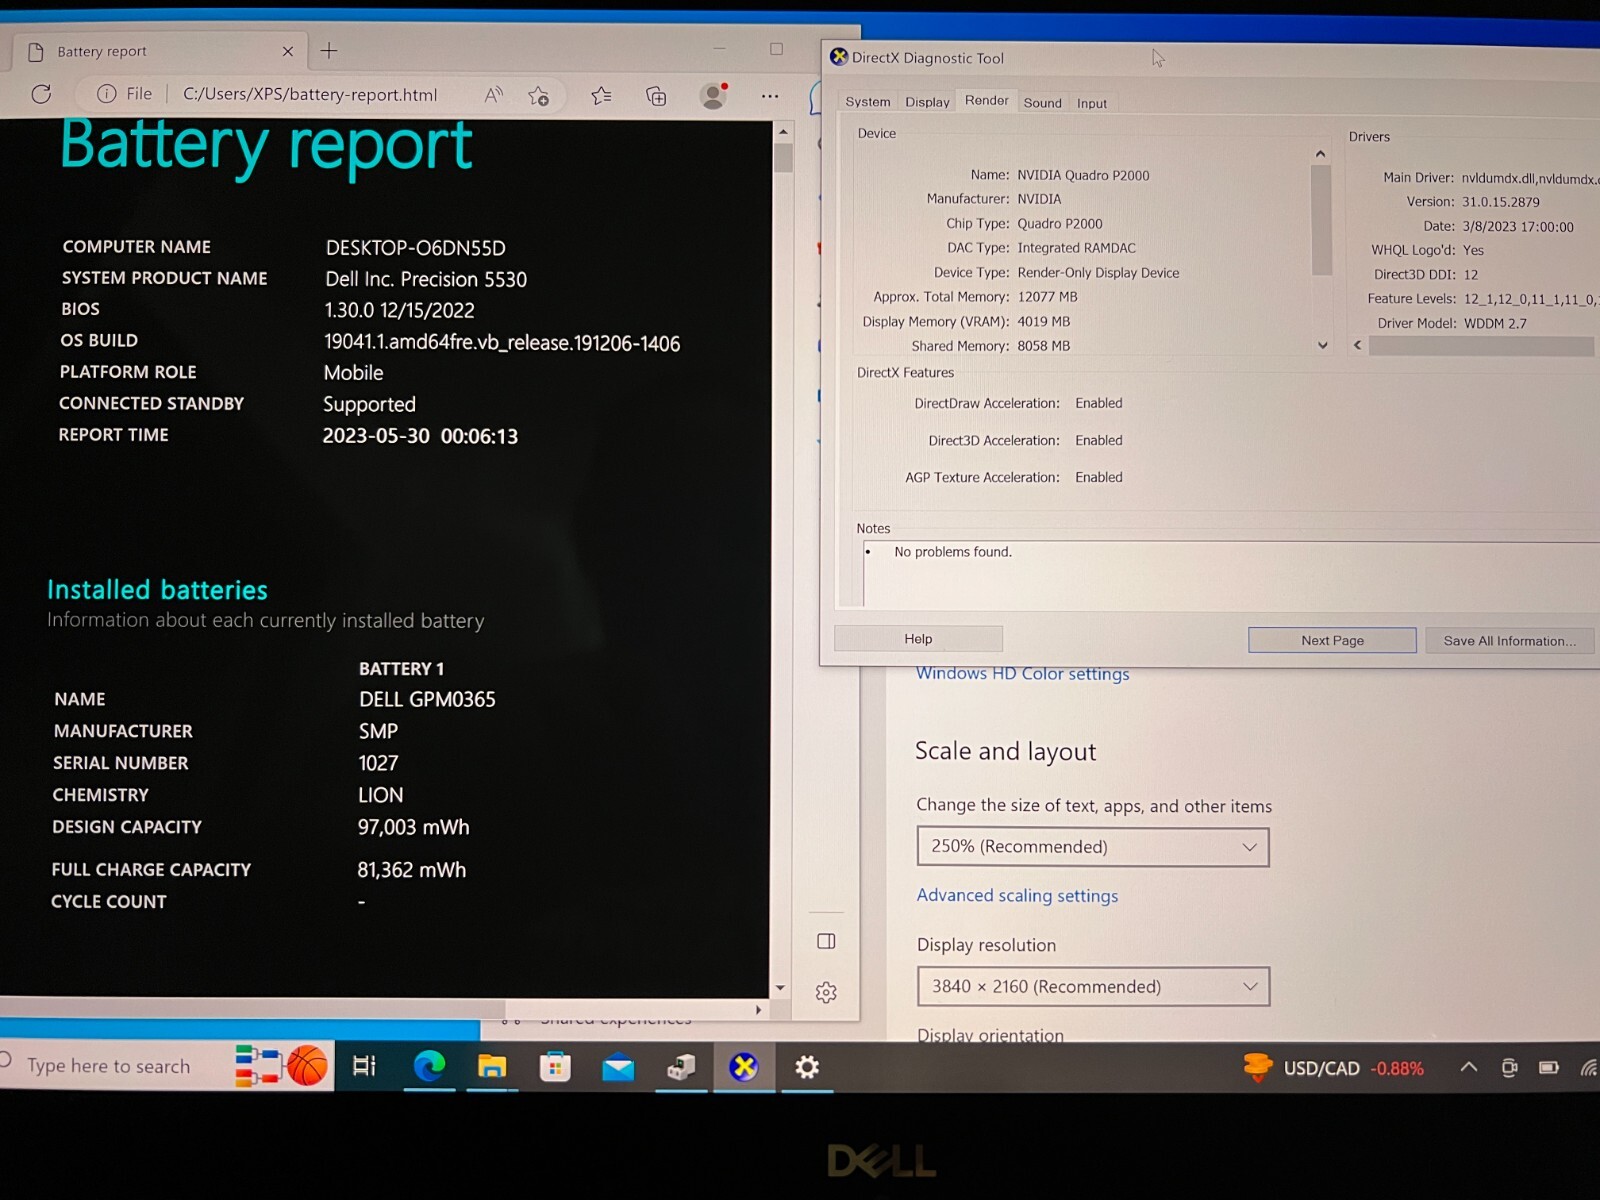Click the value 81,362 mWh
Image resolution: width=1600 pixels, height=1200 pixels.
[411, 870]
